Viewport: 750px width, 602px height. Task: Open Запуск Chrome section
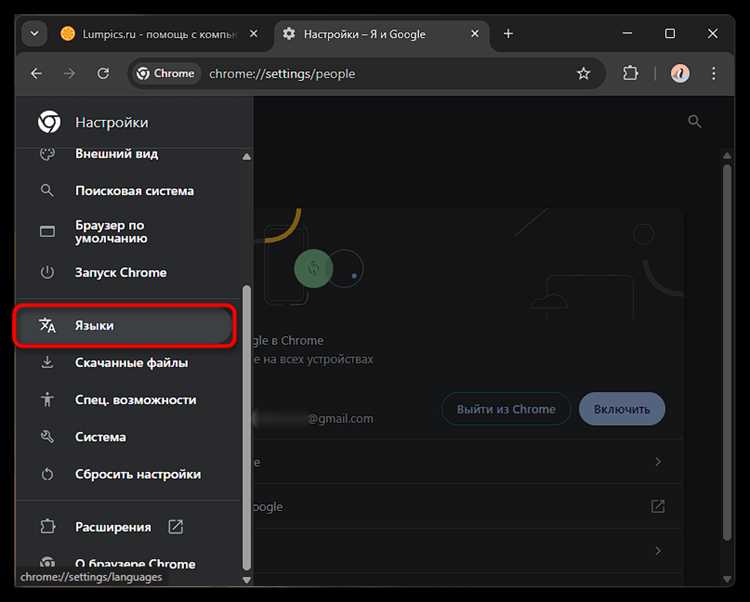[128, 273]
